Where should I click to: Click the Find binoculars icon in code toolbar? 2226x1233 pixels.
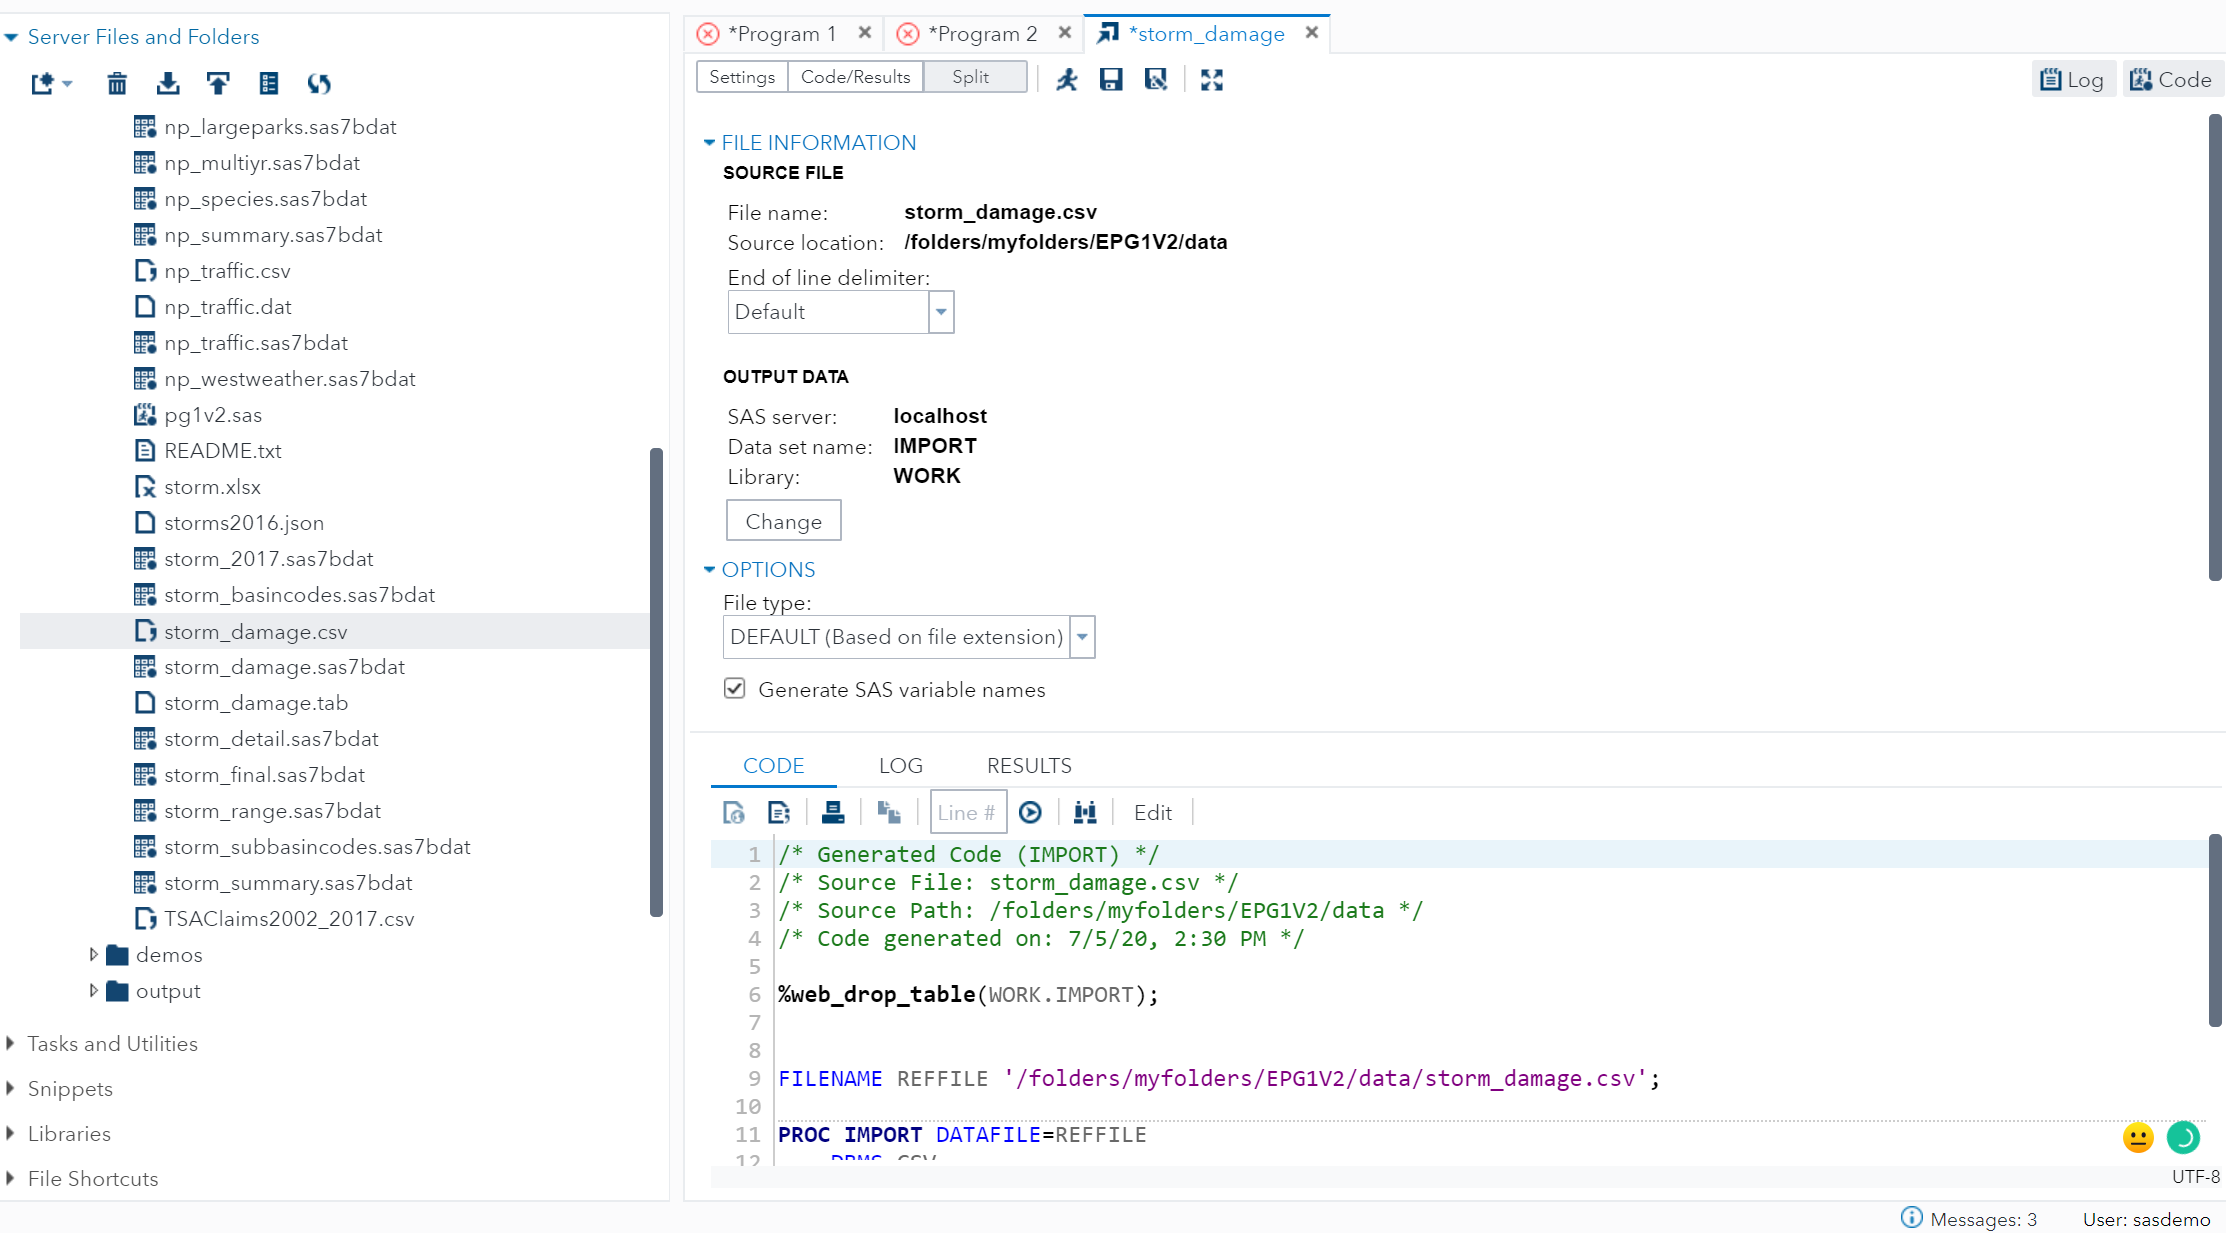1085,813
